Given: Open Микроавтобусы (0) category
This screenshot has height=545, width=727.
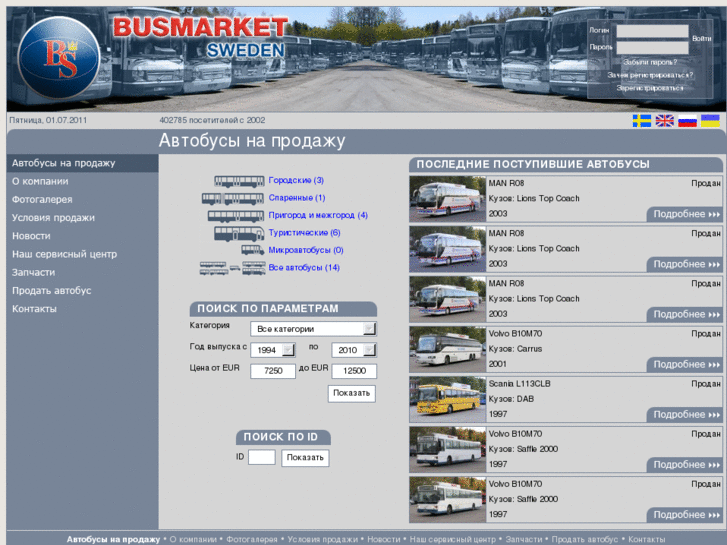Looking at the screenshot, I should coord(306,250).
